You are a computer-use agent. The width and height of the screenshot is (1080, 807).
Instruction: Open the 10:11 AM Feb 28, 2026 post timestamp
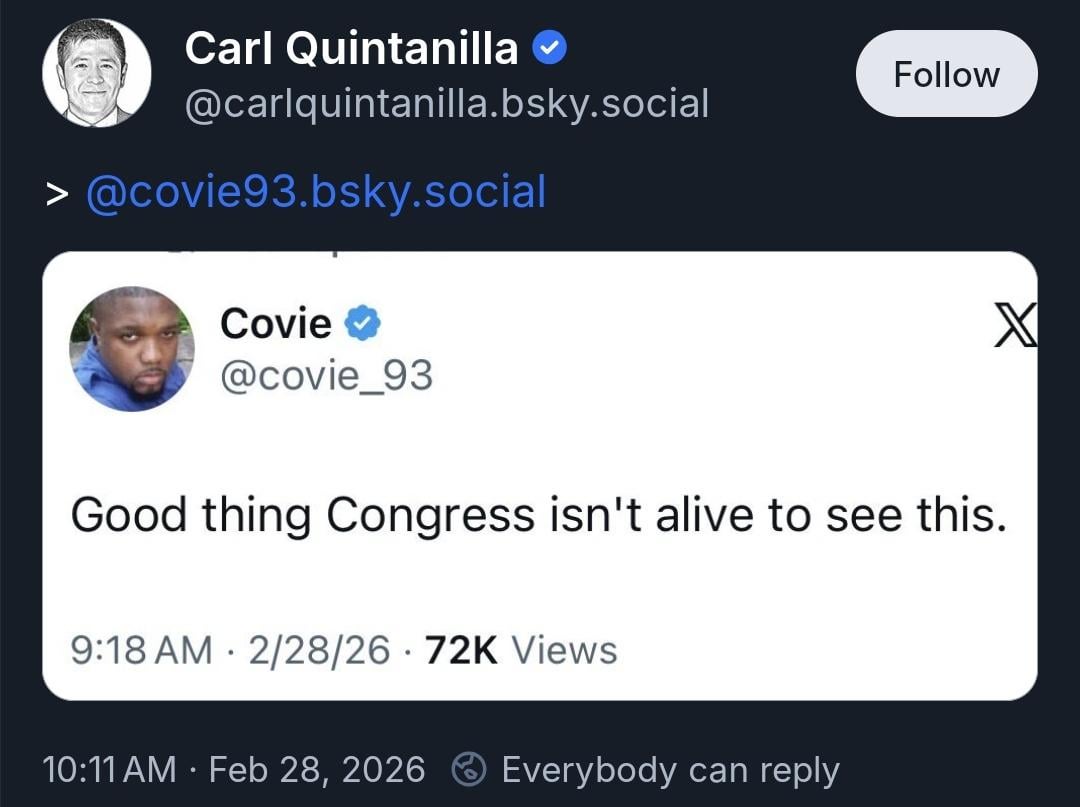pos(234,770)
